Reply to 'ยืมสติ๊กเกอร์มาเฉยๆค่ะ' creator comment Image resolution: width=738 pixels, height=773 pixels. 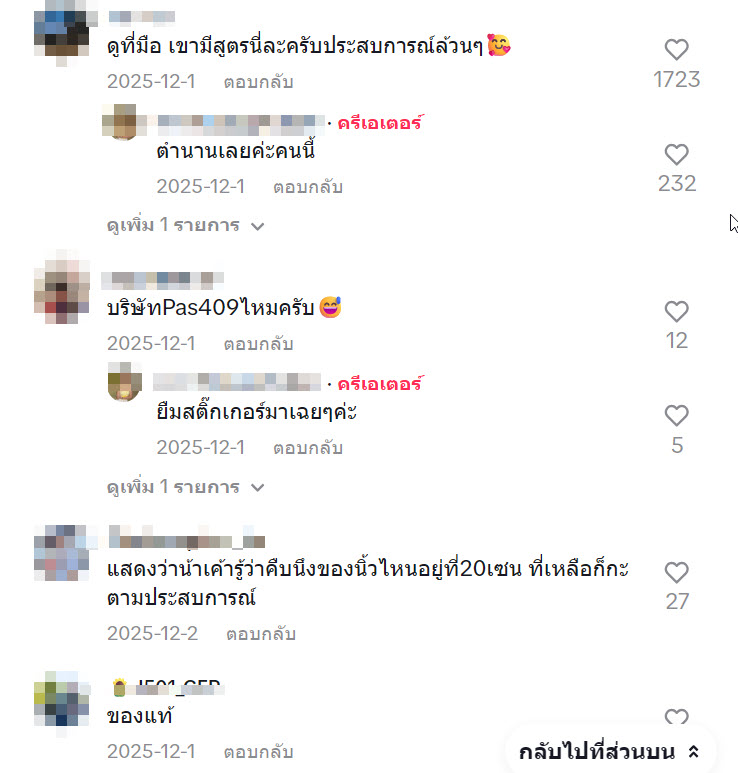[x=308, y=448]
